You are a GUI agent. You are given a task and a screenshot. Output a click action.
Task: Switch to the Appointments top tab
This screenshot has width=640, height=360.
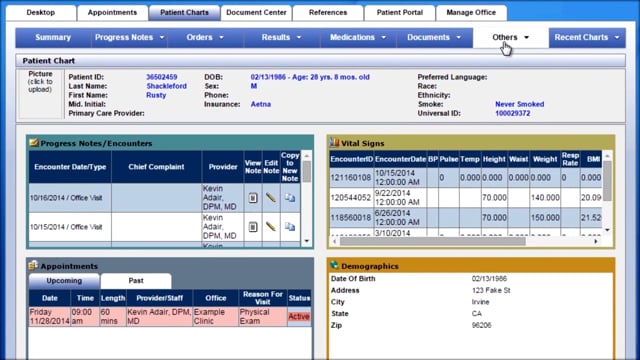tap(112, 13)
